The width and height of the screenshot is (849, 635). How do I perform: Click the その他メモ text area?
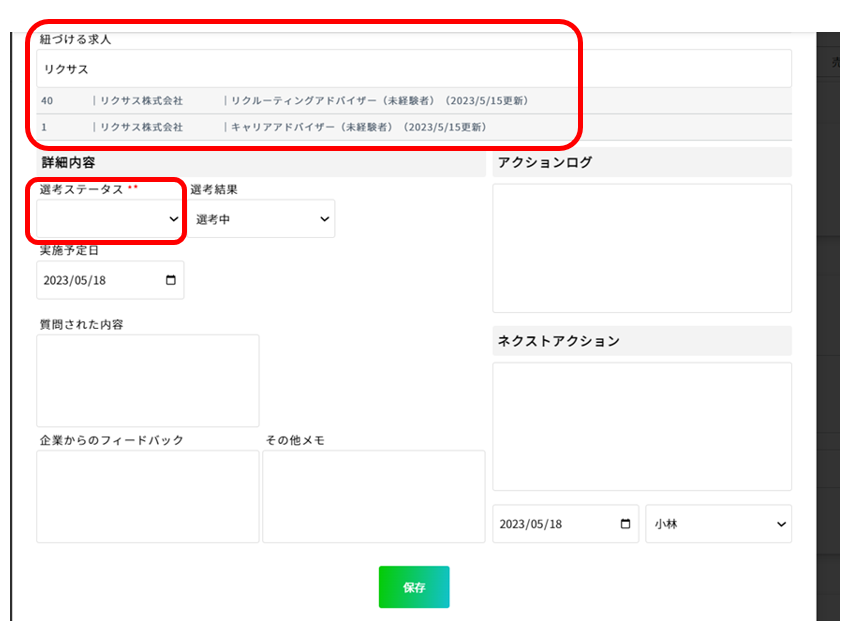(x=374, y=496)
